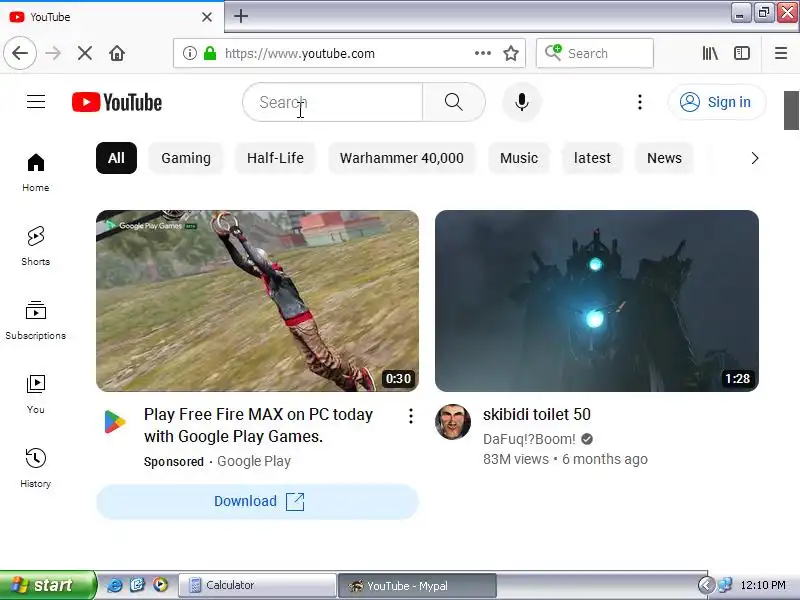Viewport: 800px width, 600px height.
Task: Select the Gaming category chip
Action: click(x=186, y=158)
